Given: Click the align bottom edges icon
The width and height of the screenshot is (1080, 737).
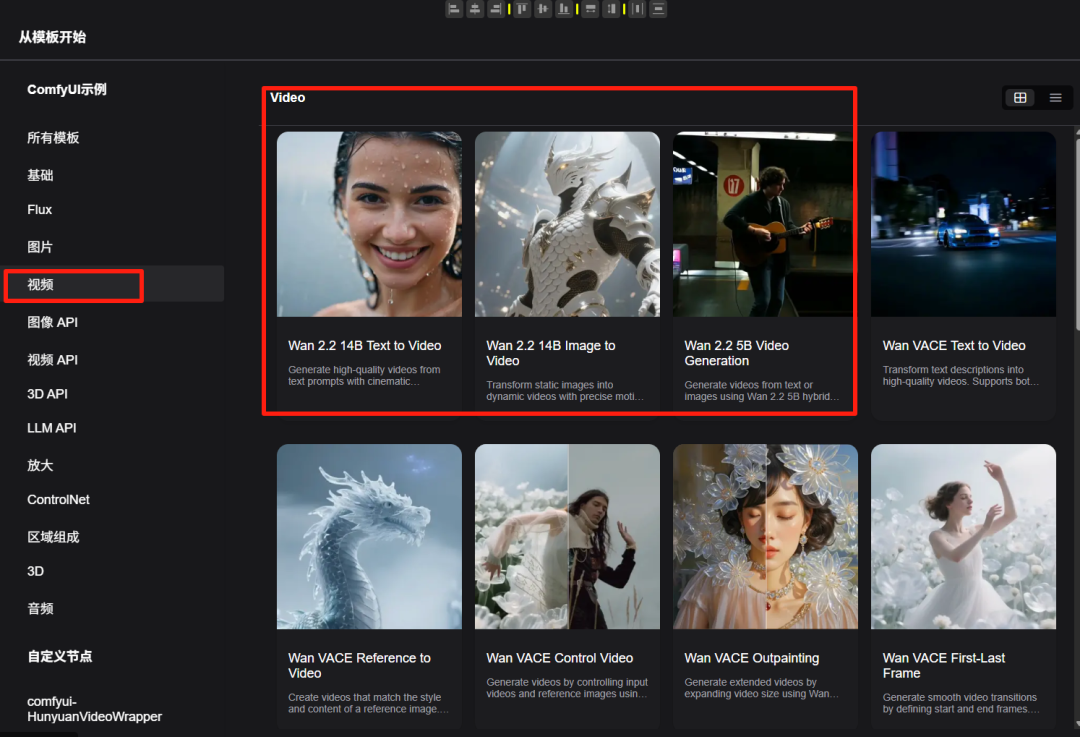Looking at the screenshot, I should pyautogui.click(x=564, y=9).
